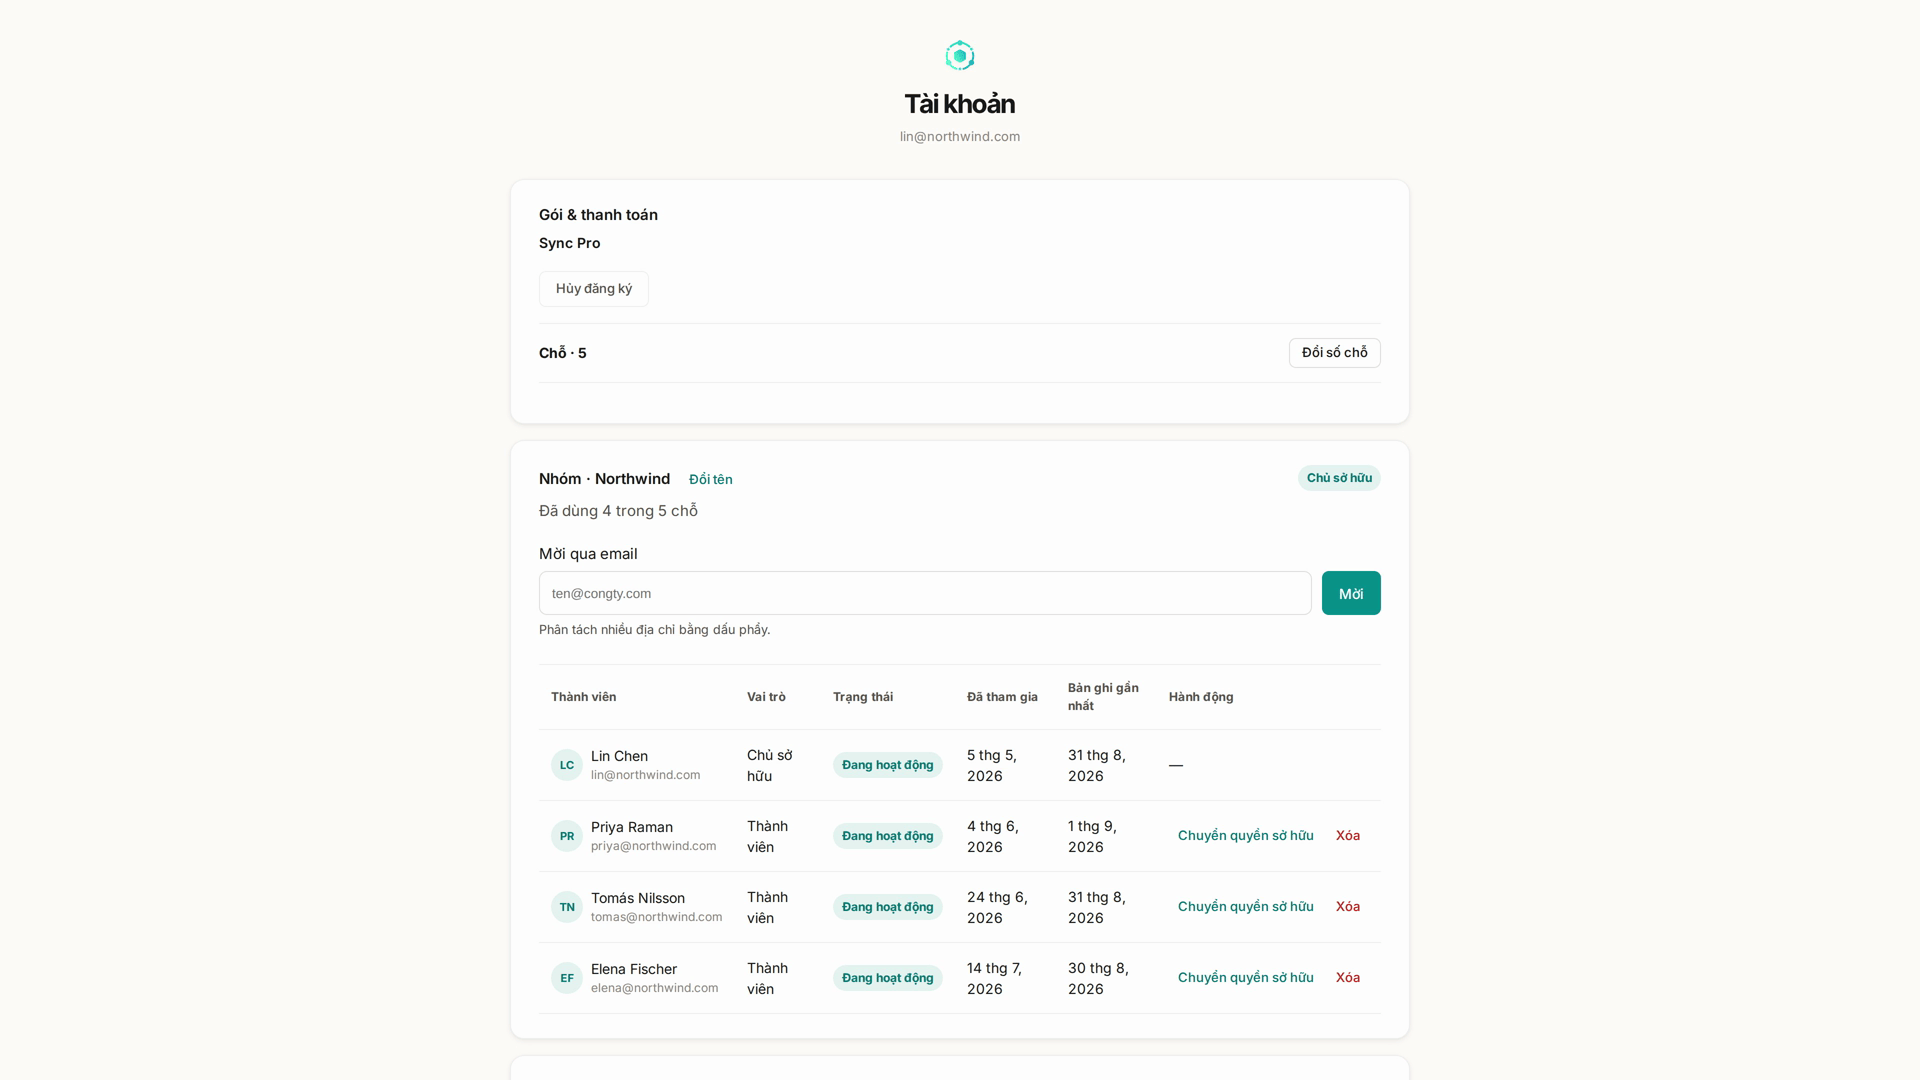Click the Hủy đăng ký button
The image size is (1920, 1080).
pos(594,289)
